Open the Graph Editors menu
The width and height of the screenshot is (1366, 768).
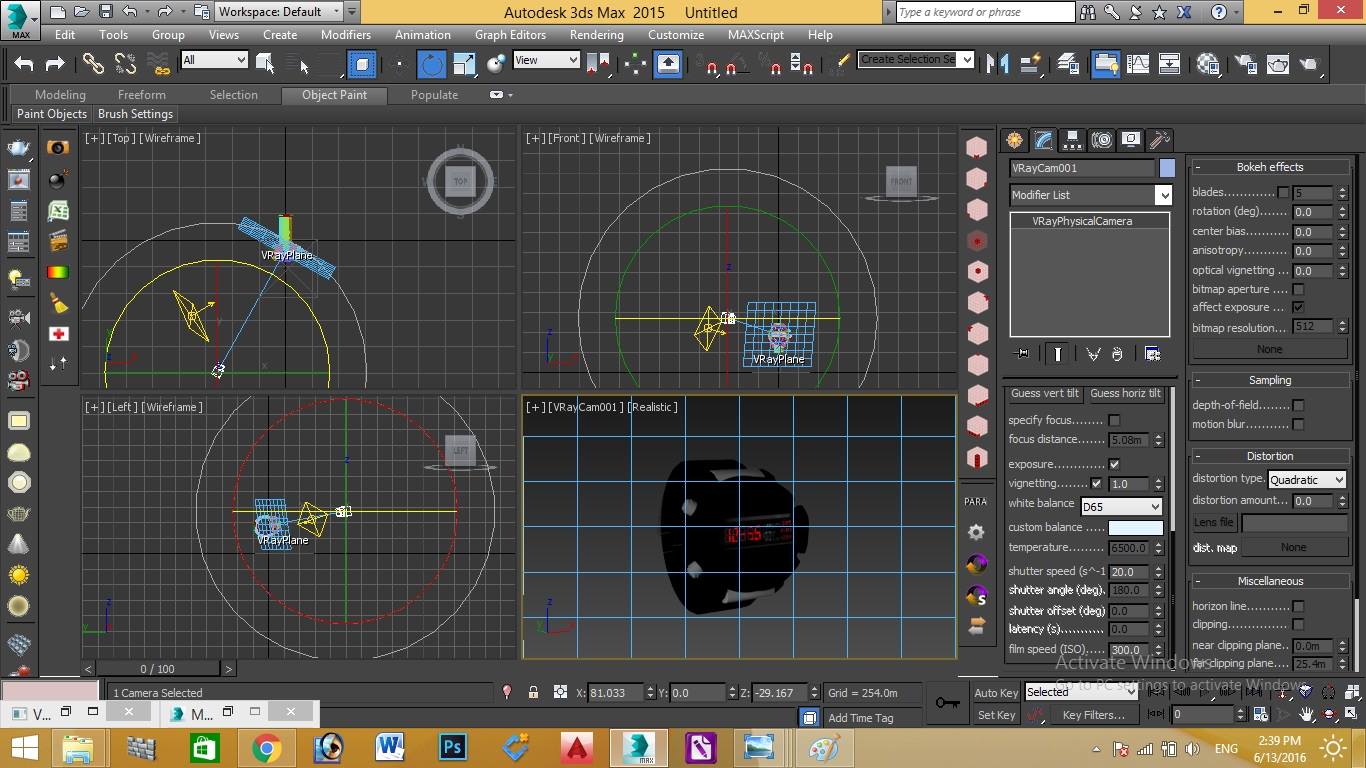pos(510,34)
